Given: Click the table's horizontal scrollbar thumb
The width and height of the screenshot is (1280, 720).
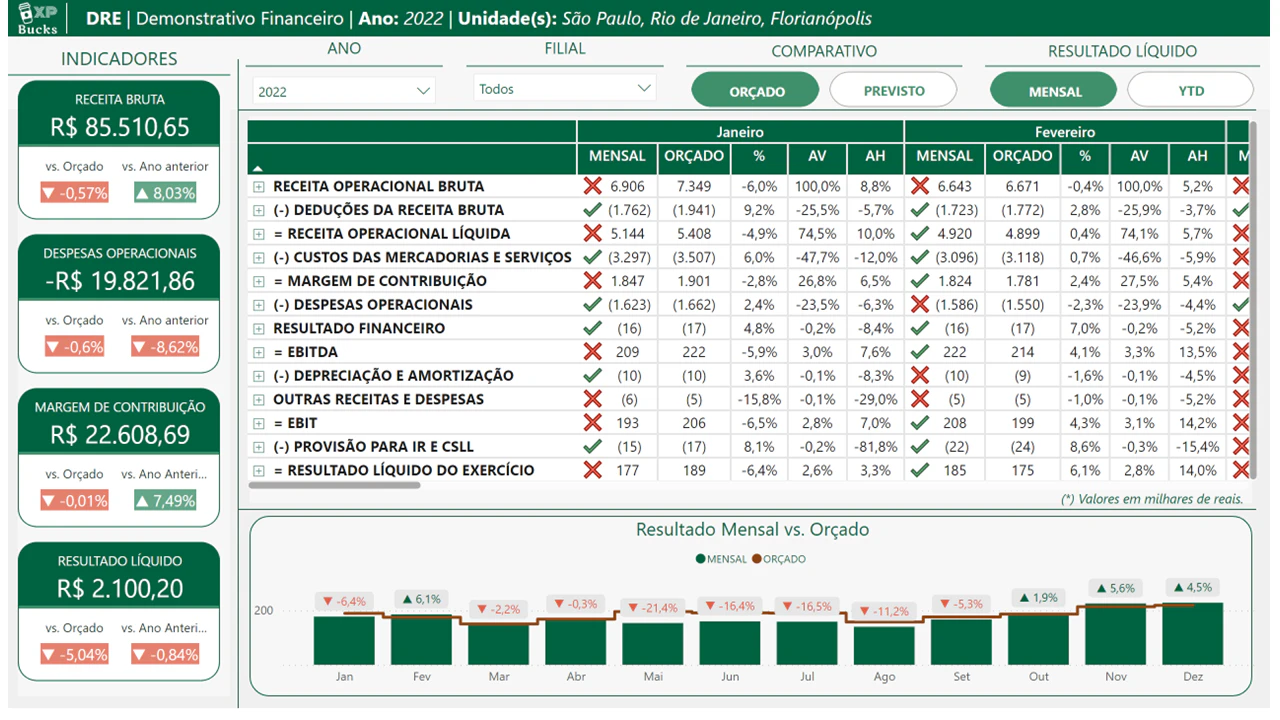Looking at the screenshot, I should pyautogui.click(x=335, y=486).
